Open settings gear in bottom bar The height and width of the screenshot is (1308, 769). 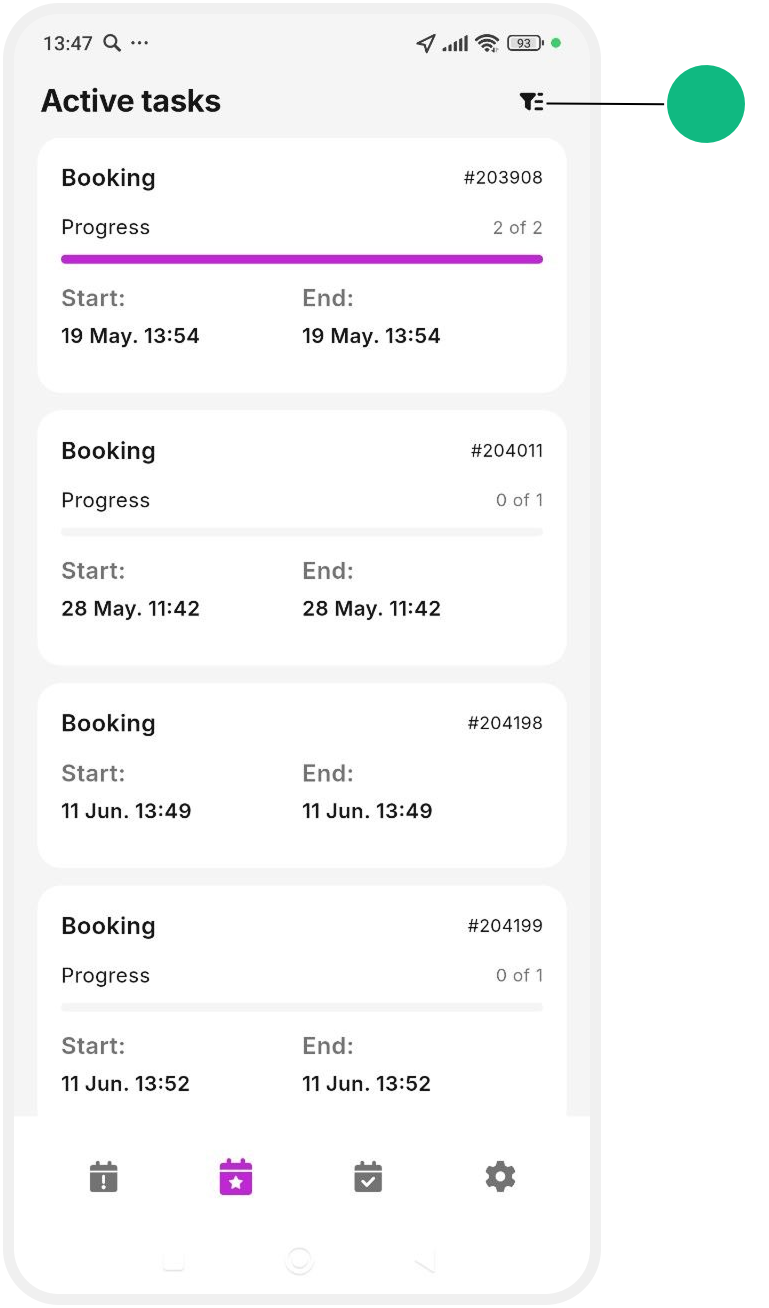[500, 1176]
